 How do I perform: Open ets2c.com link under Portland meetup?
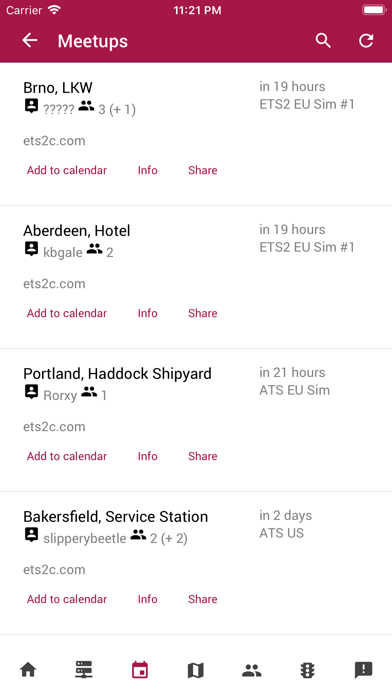click(54, 427)
